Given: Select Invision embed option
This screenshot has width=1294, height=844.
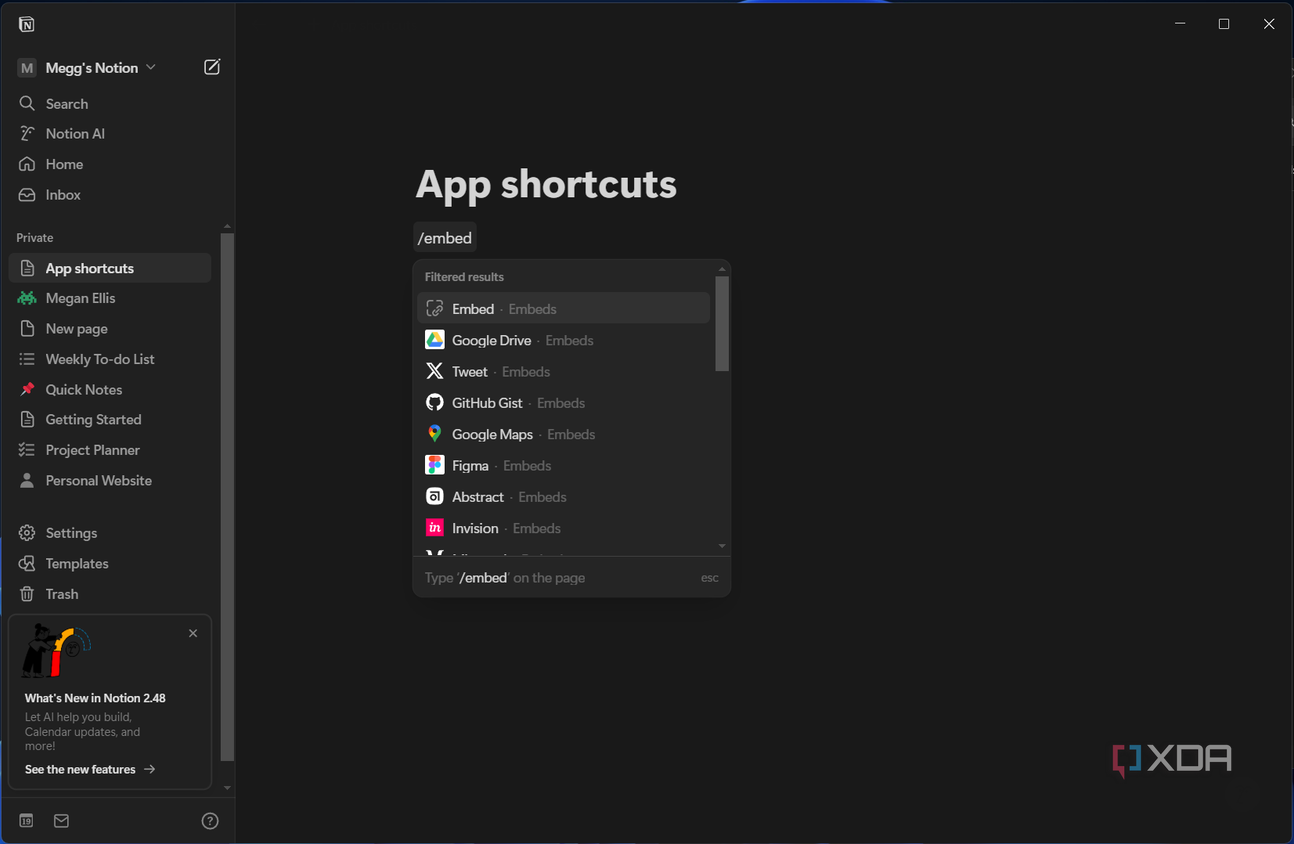Looking at the screenshot, I should click(563, 528).
